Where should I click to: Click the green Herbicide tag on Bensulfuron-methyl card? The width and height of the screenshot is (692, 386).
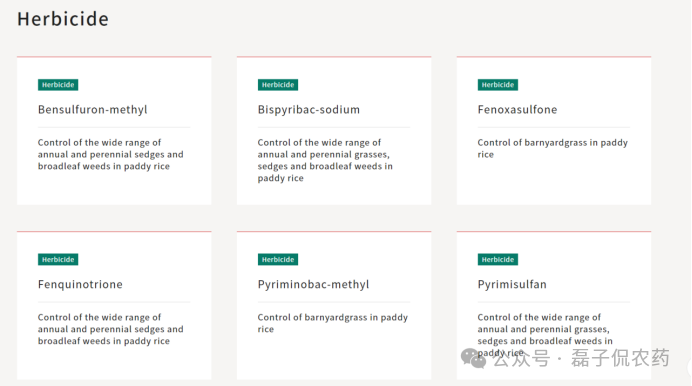[x=58, y=85]
